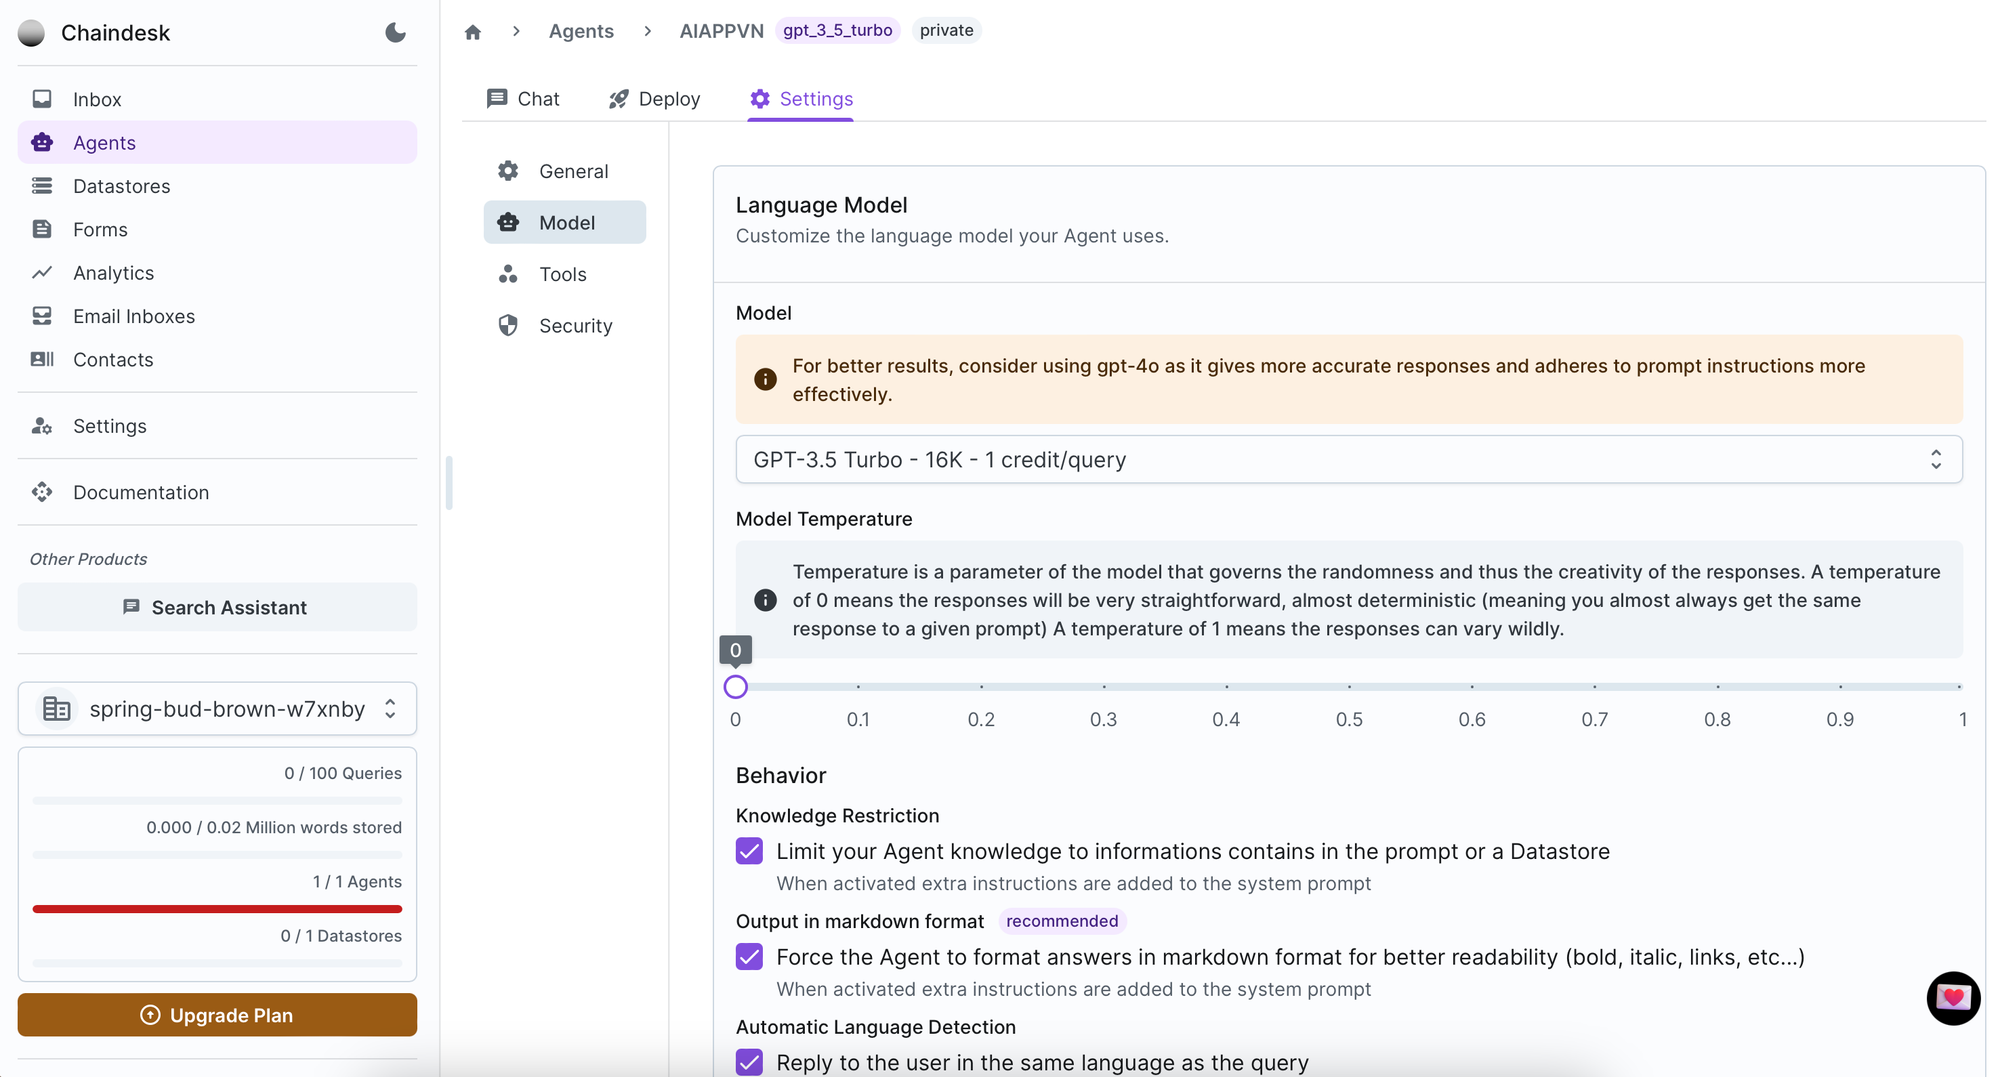The width and height of the screenshot is (2000, 1077).
Task: Open the GPT-3.5 Turbo model dropdown
Action: (x=1349, y=459)
